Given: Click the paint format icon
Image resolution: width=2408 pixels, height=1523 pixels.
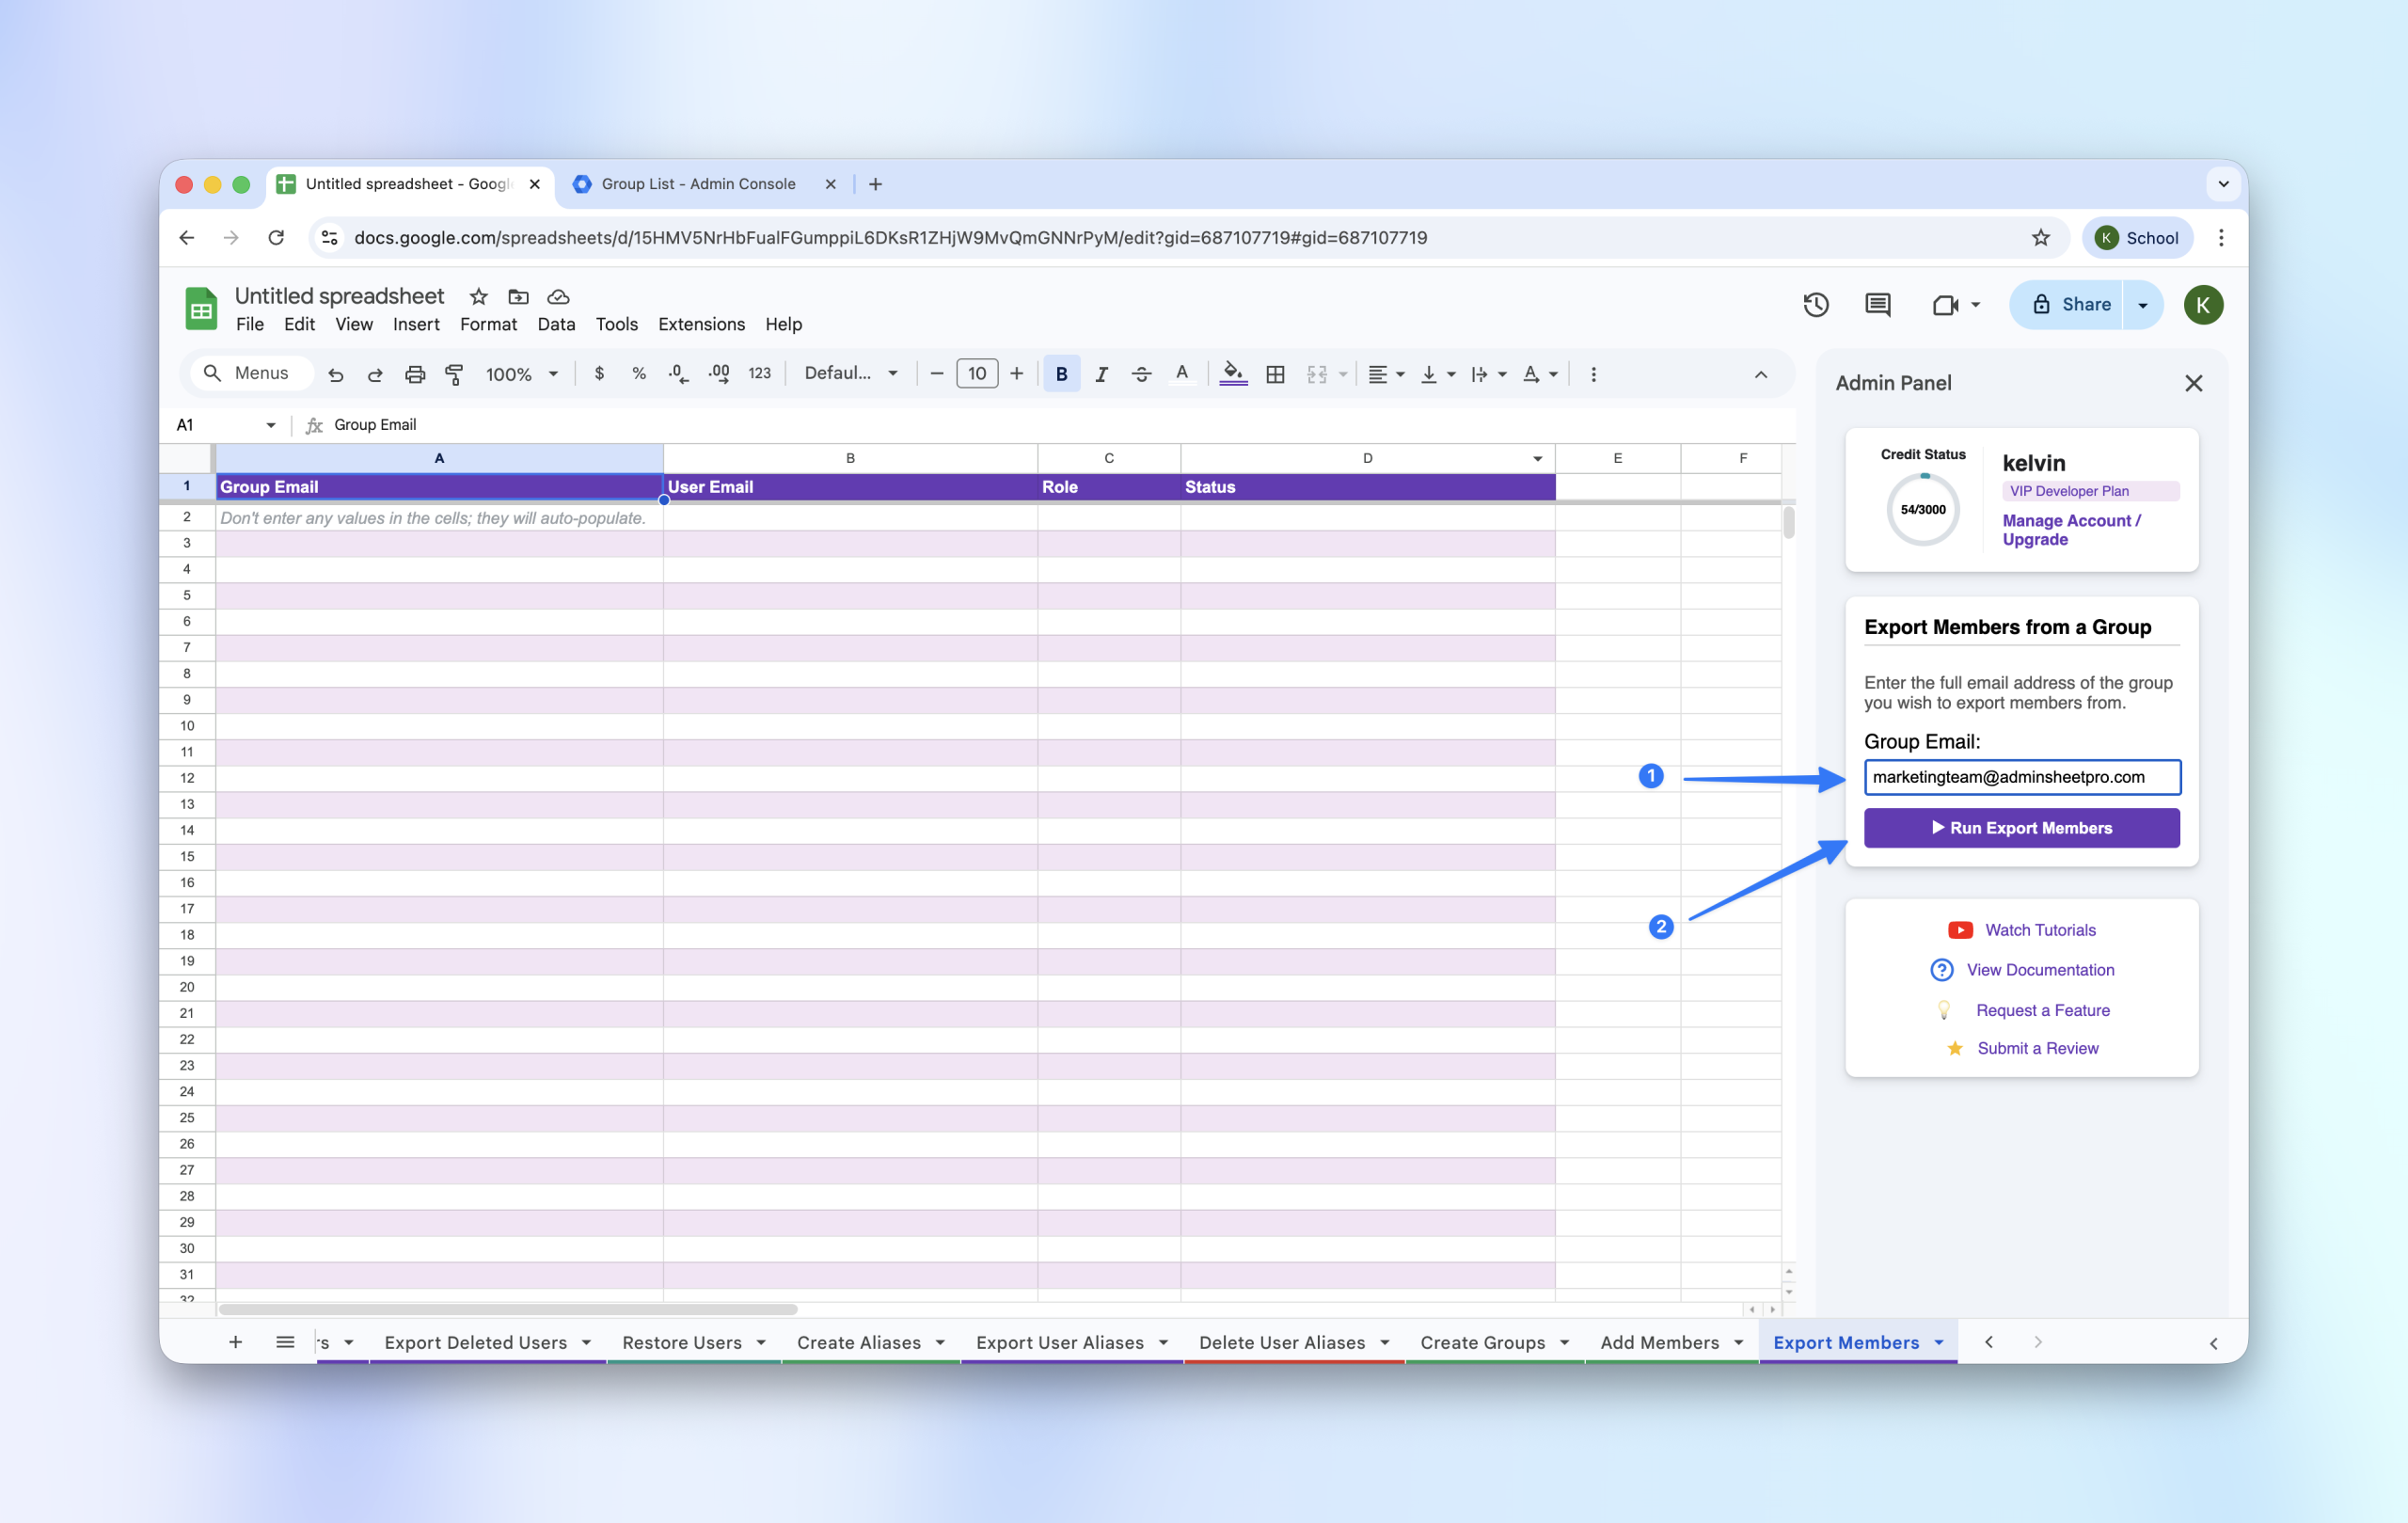Looking at the screenshot, I should tap(454, 374).
